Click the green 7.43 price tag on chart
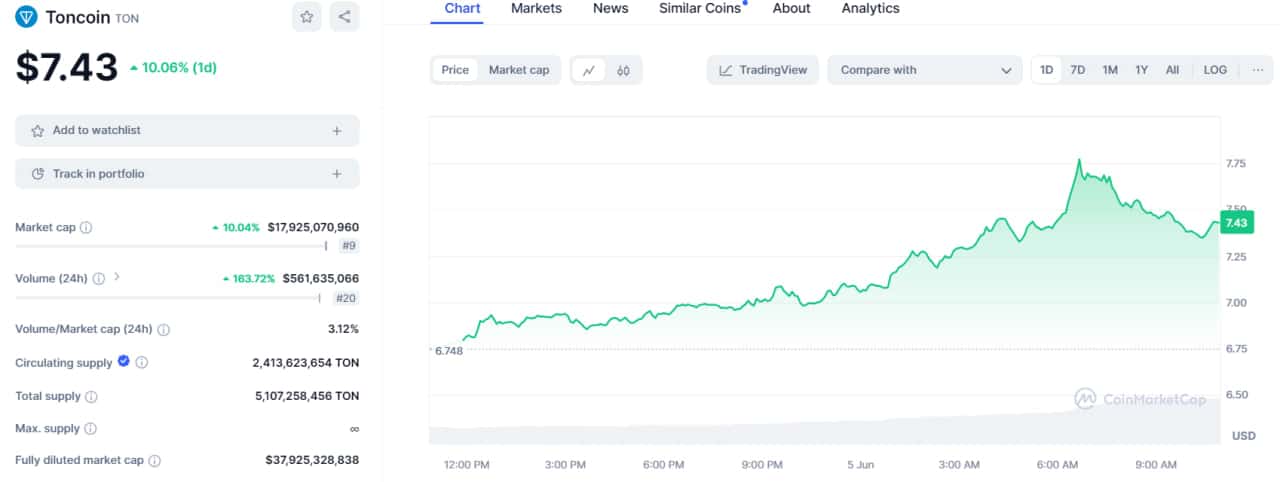This screenshot has height=482, width=1280. click(x=1235, y=223)
